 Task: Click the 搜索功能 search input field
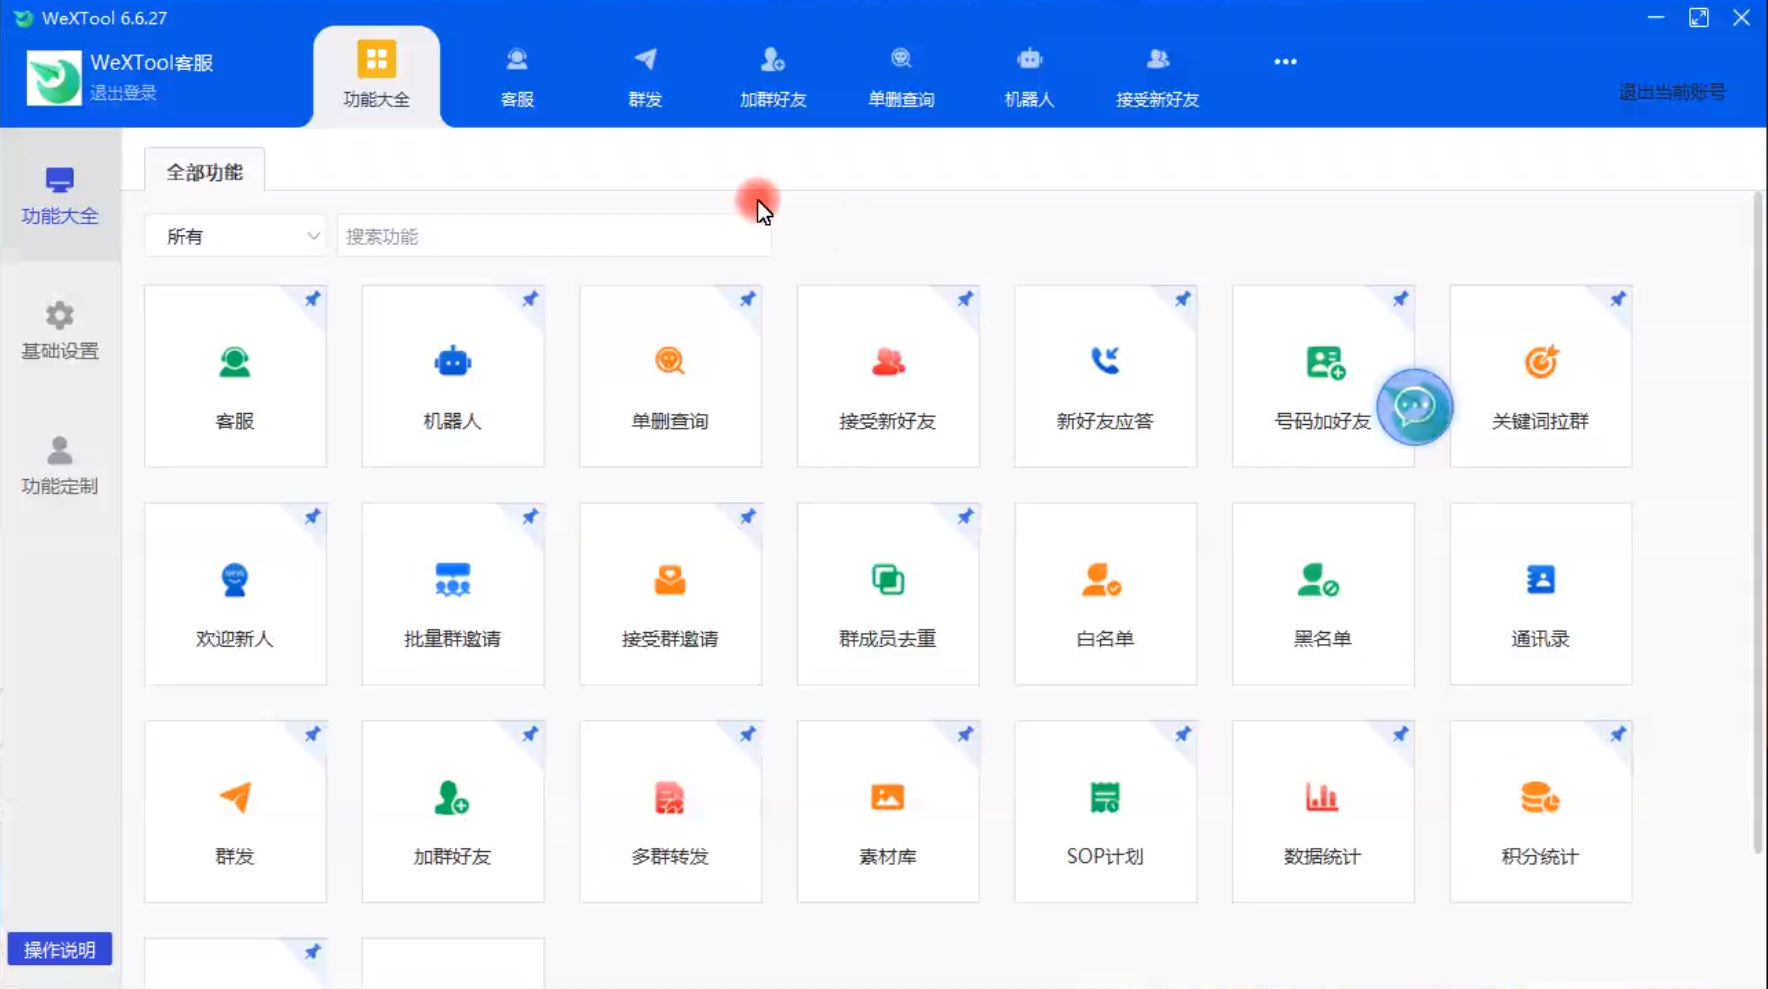[x=553, y=237]
